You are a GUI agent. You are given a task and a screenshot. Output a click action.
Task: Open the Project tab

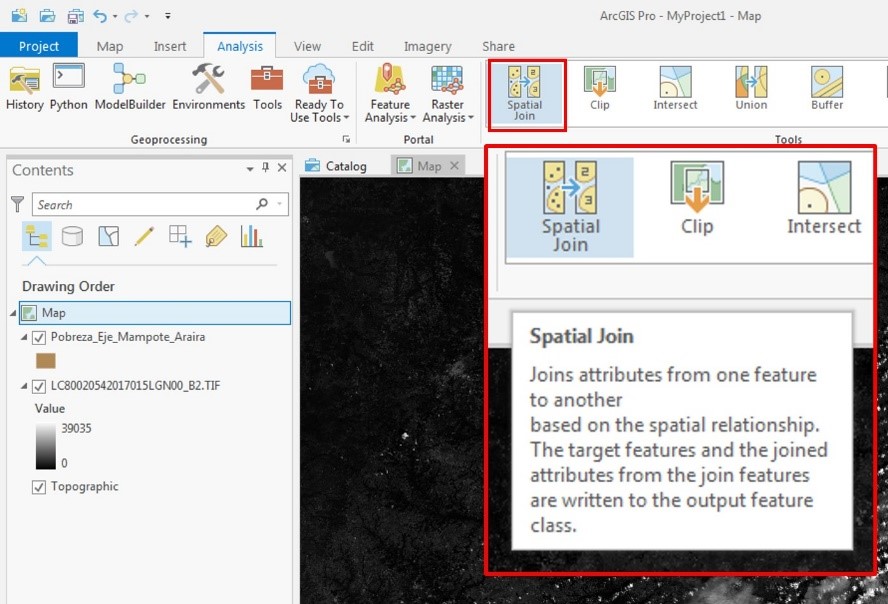pyautogui.click(x=39, y=46)
